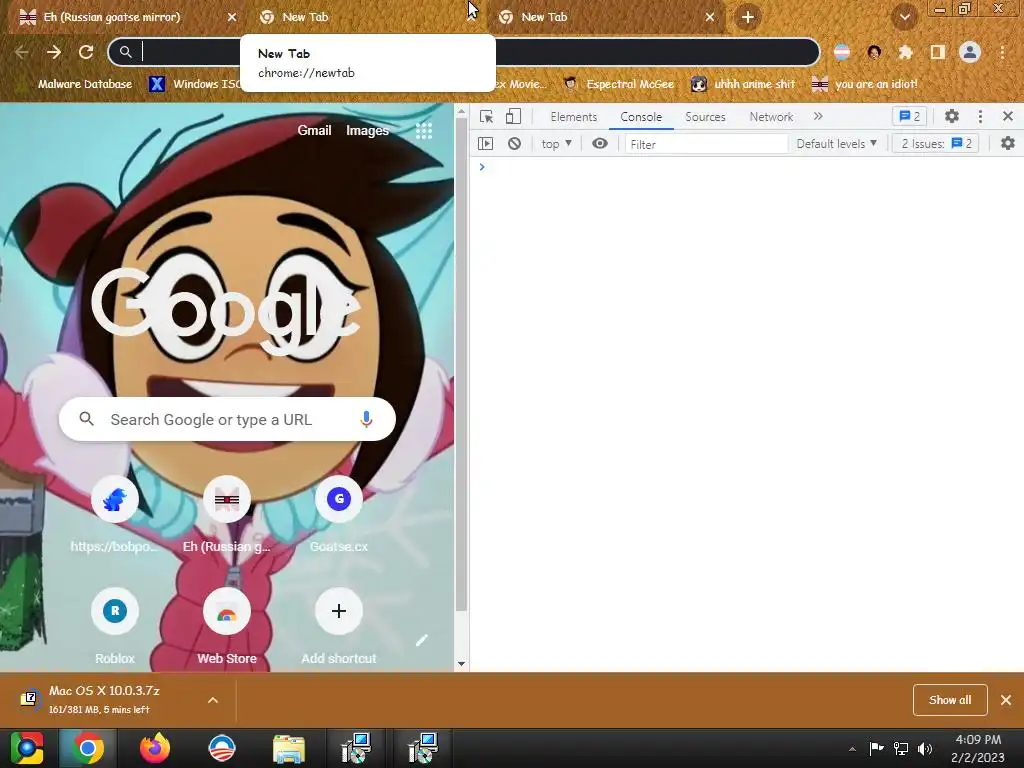Show hidden tray icons arrow
The width and height of the screenshot is (1024, 768).
[x=852, y=749]
